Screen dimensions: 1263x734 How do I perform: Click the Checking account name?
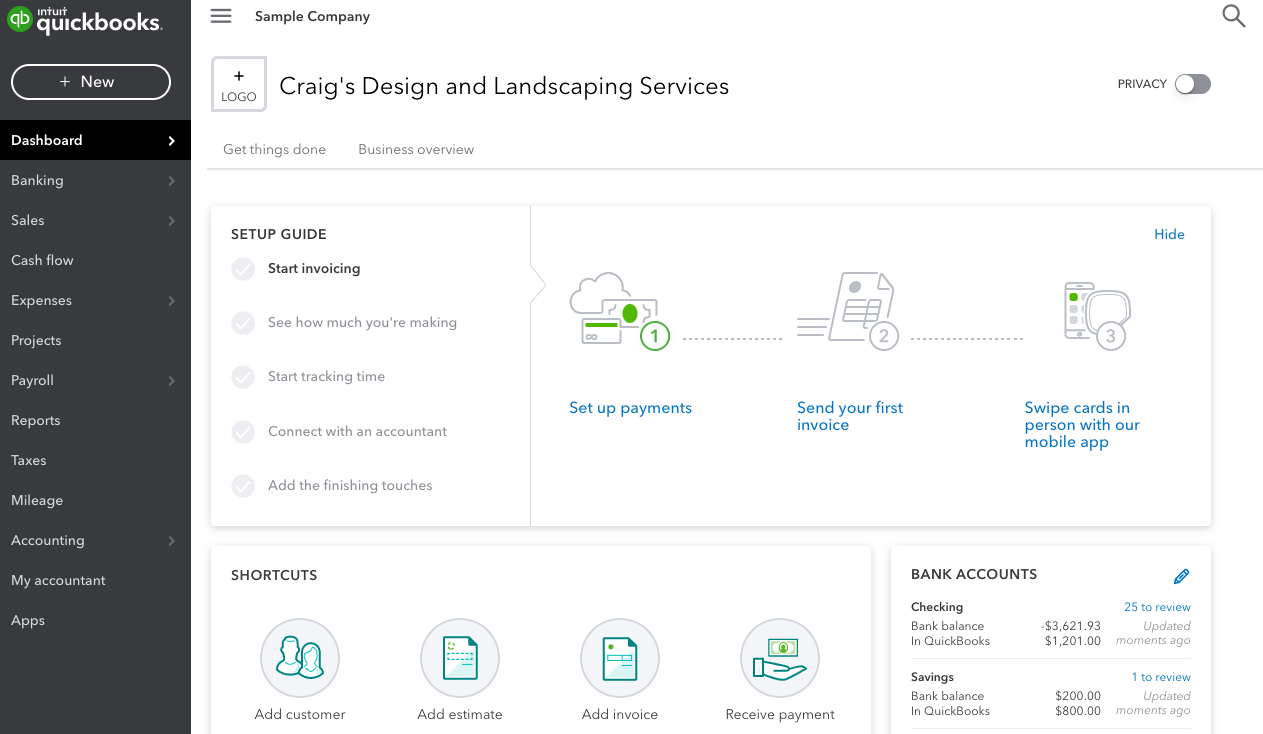(x=937, y=607)
